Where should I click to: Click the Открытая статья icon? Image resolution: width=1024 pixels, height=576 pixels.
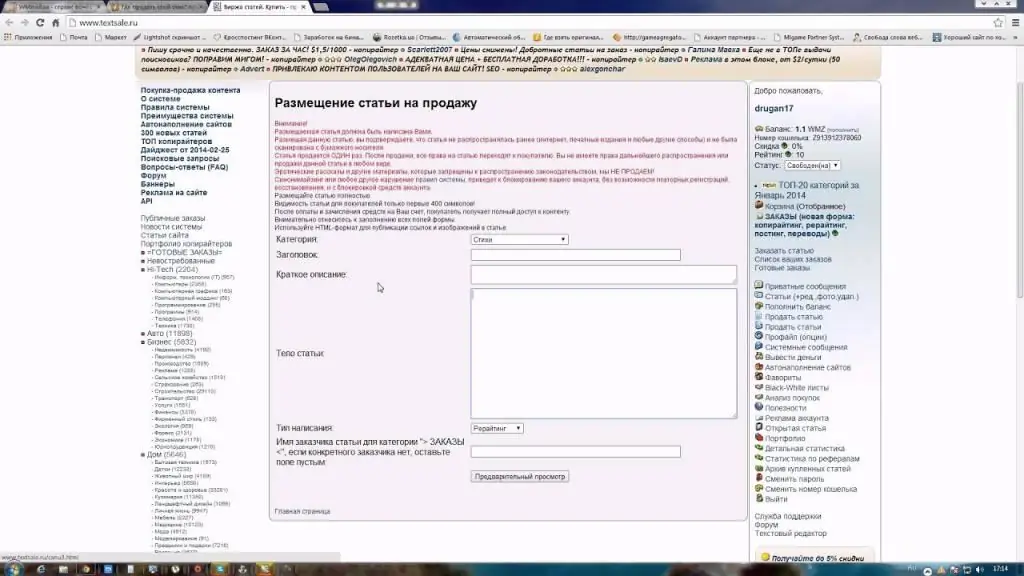coord(759,427)
